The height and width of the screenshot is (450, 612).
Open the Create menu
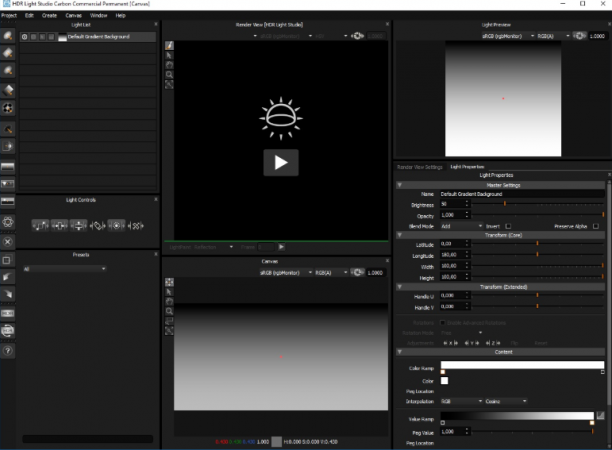(50, 16)
